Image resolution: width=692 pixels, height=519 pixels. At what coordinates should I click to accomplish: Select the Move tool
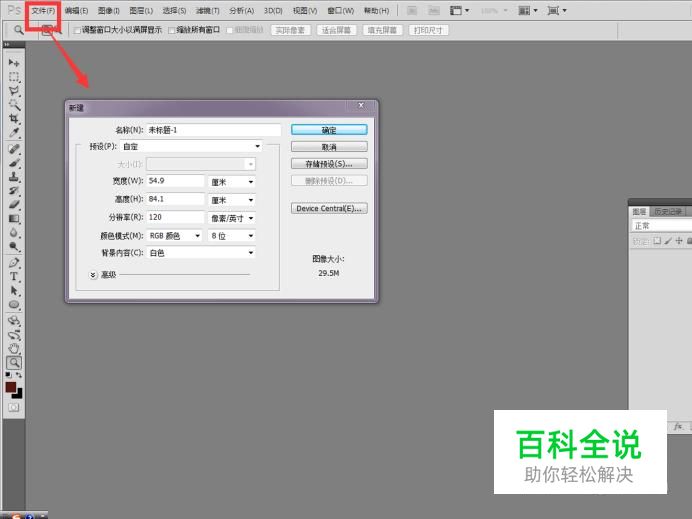tap(14, 63)
